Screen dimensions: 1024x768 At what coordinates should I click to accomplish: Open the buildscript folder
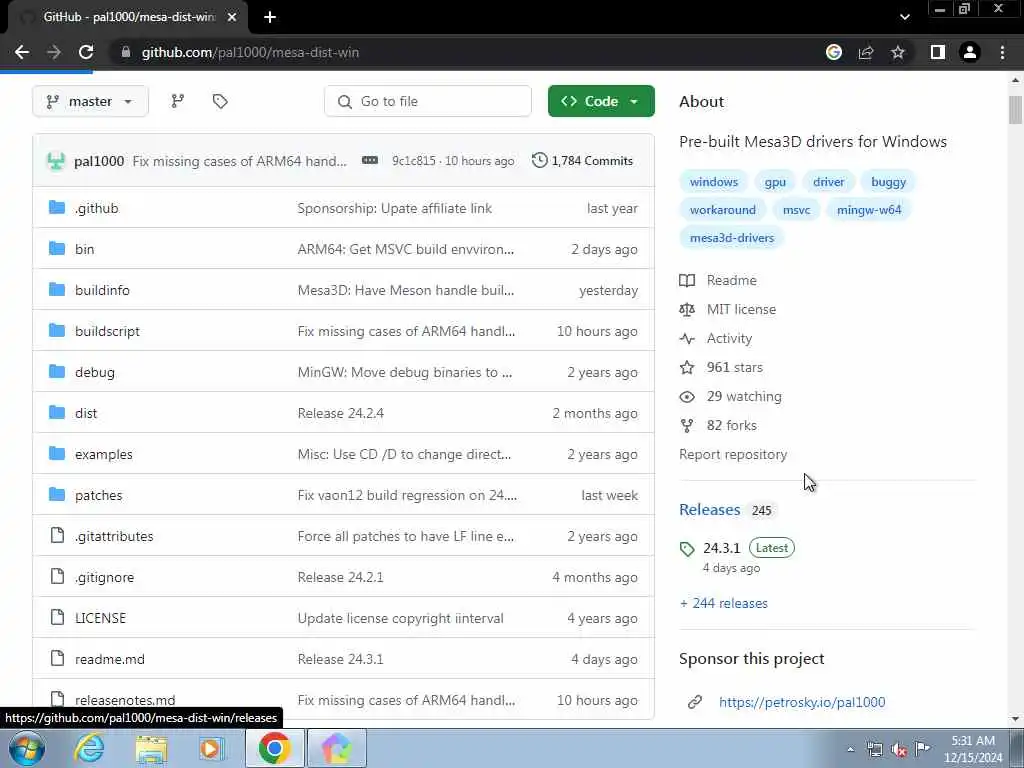point(107,331)
